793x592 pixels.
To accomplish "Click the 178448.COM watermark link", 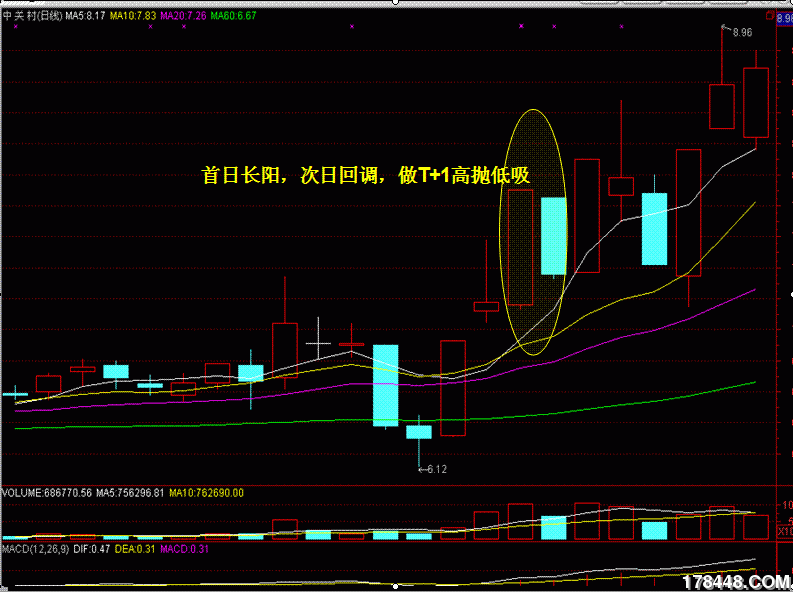I will click(734, 582).
